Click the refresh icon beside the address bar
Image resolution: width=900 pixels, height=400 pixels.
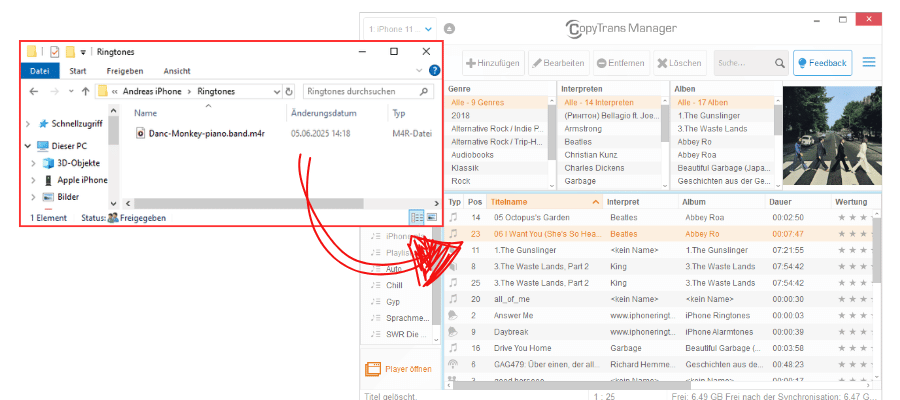click(289, 91)
